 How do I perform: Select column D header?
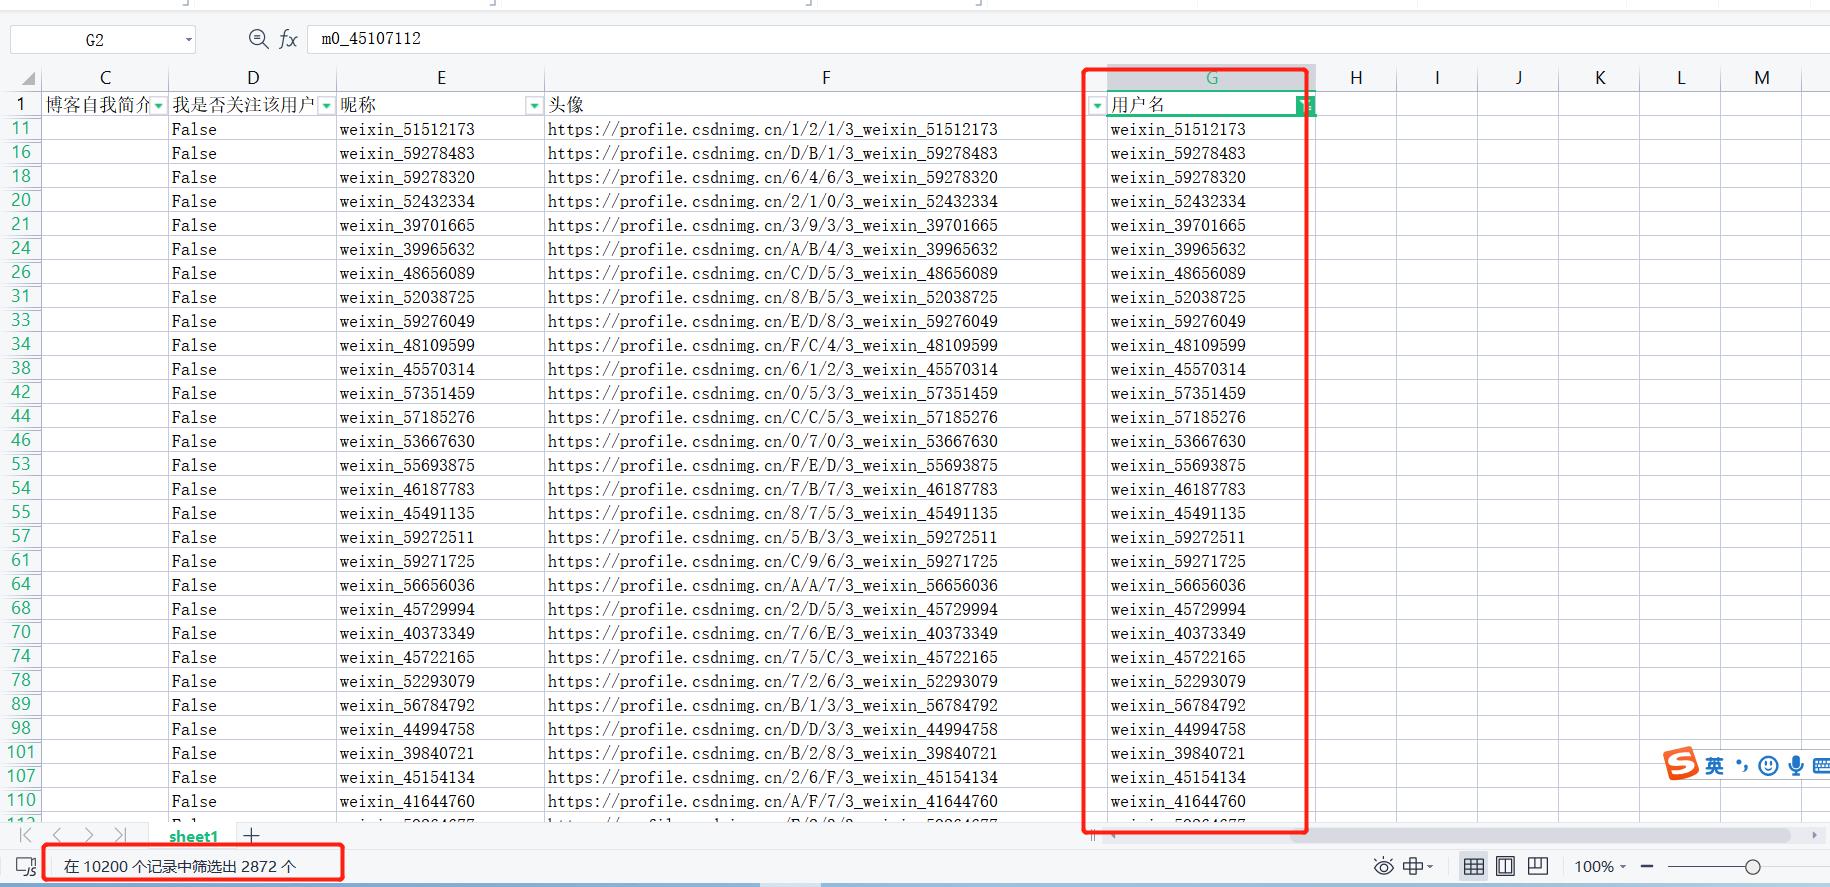253,78
